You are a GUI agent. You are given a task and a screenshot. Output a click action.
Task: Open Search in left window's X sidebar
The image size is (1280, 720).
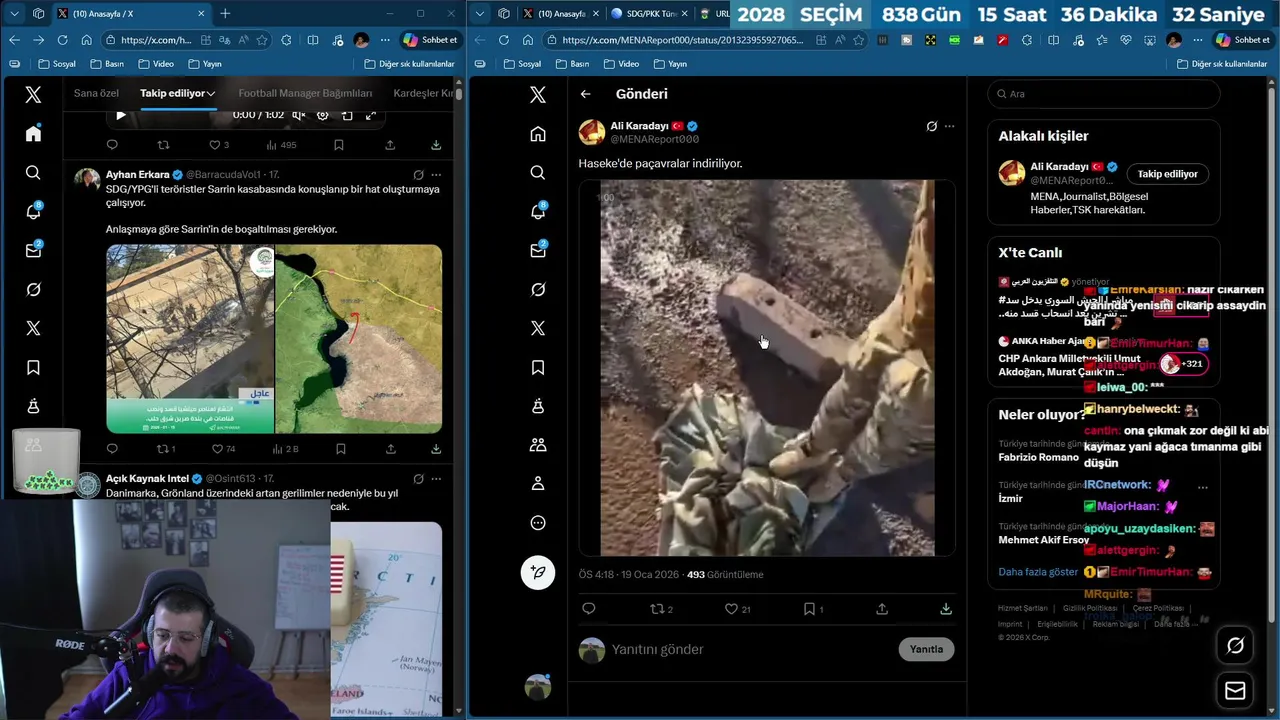33,173
